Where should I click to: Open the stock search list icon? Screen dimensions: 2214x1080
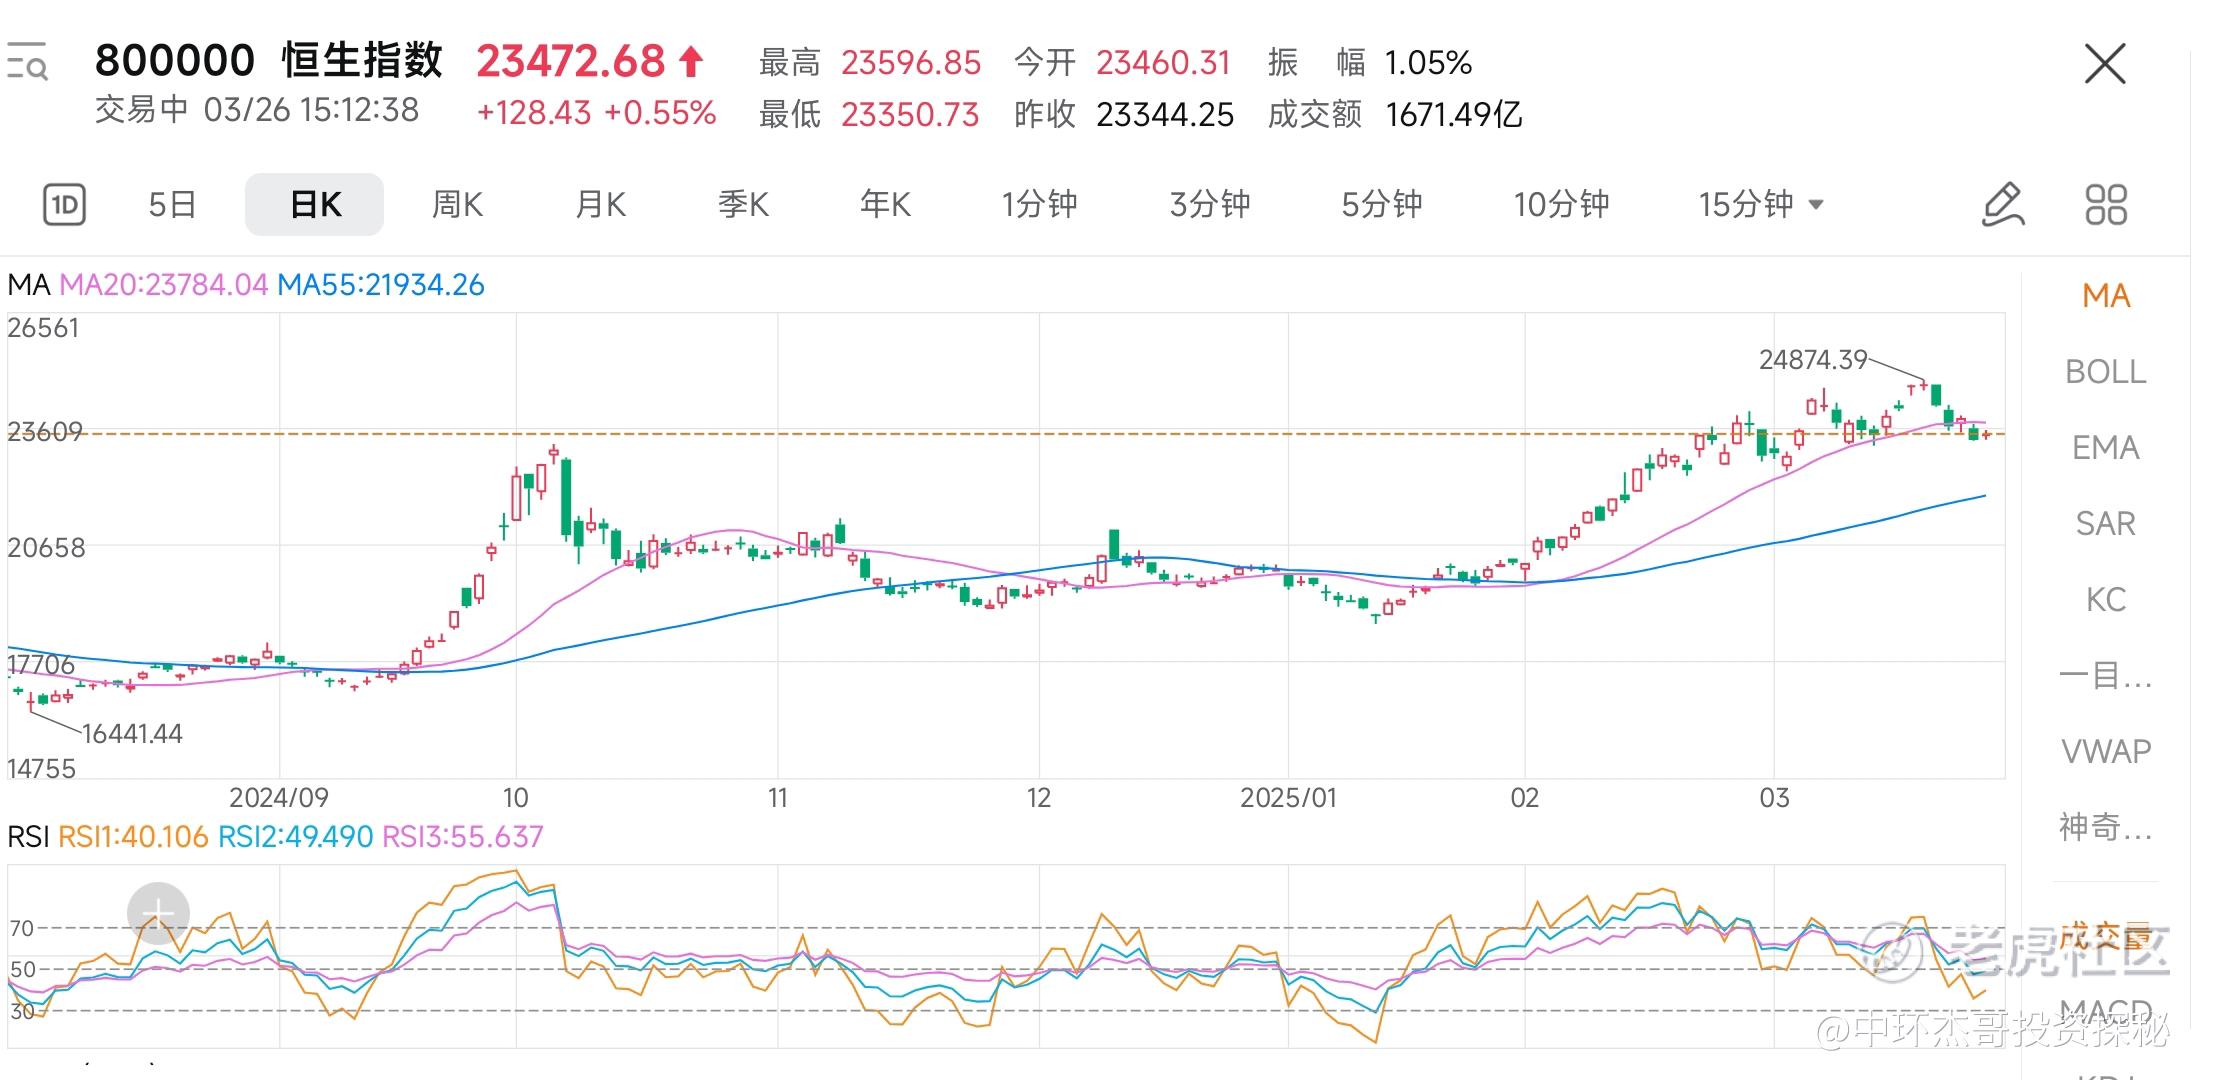pyautogui.click(x=27, y=62)
